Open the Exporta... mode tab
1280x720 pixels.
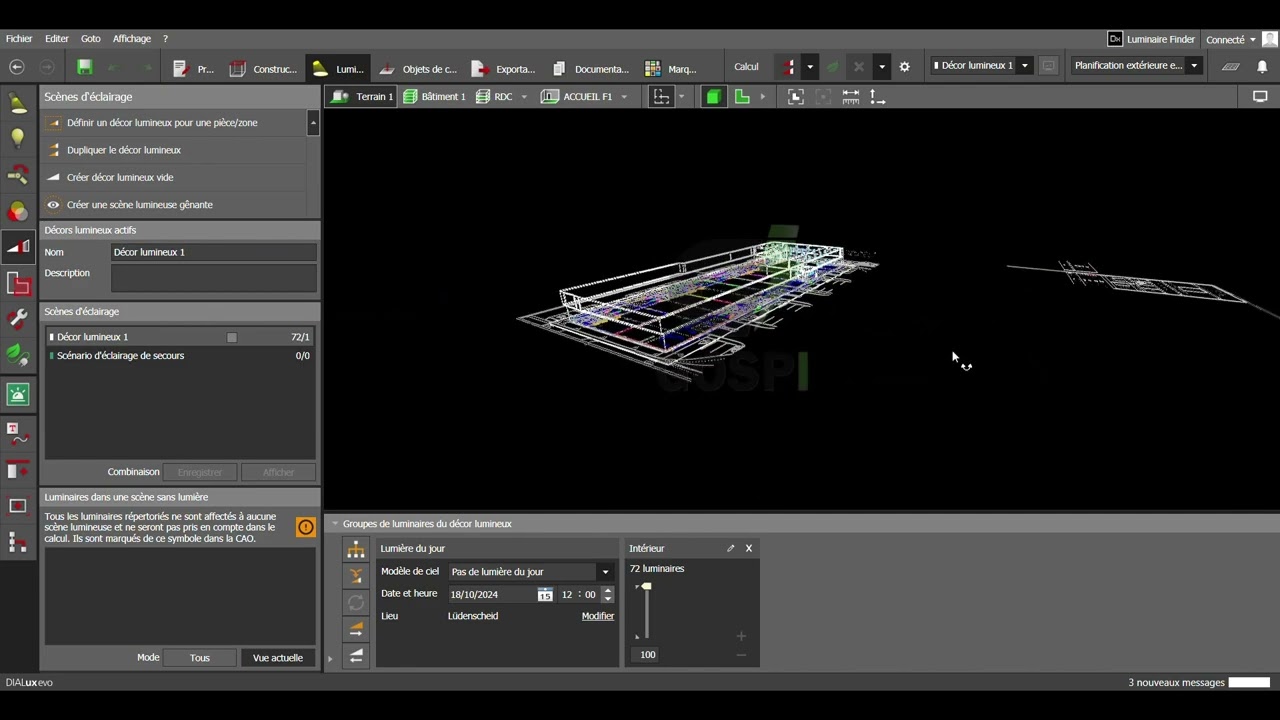pyautogui.click(x=504, y=69)
